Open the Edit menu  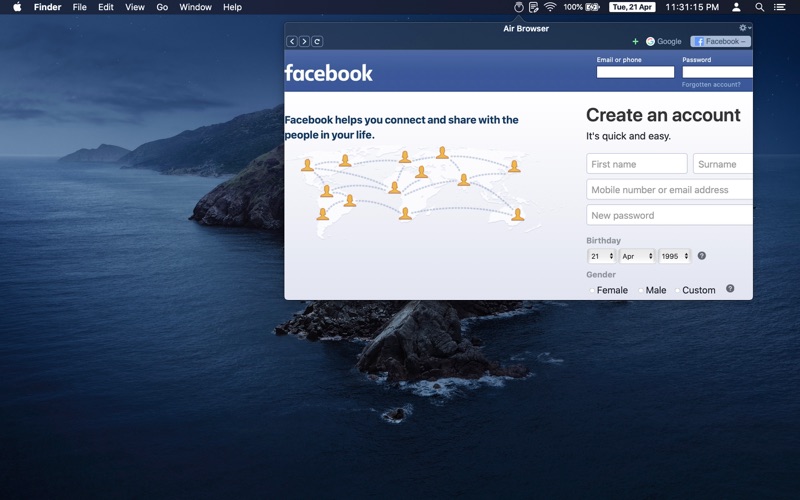tap(106, 7)
